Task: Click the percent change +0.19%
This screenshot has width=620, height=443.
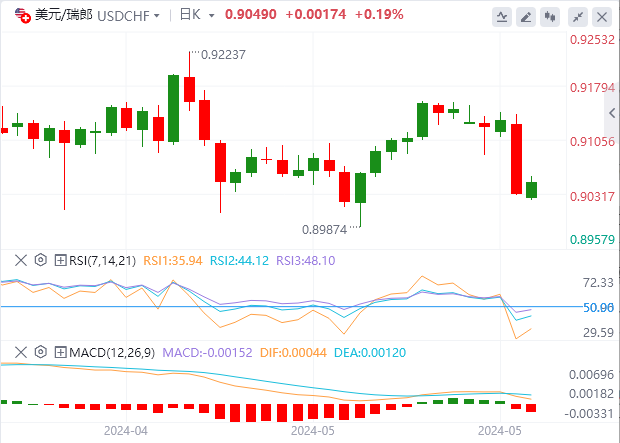Action: tap(379, 15)
